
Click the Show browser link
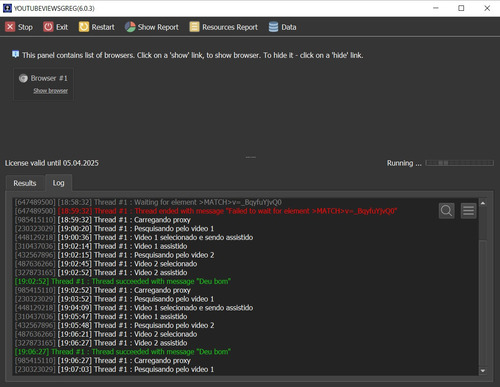50,91
